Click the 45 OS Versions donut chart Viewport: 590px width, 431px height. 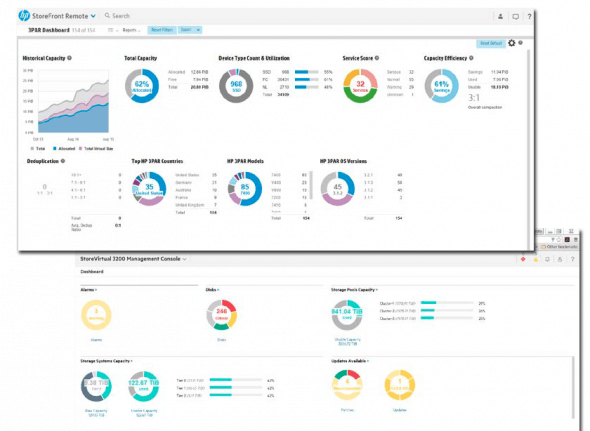tap(338, 189)
